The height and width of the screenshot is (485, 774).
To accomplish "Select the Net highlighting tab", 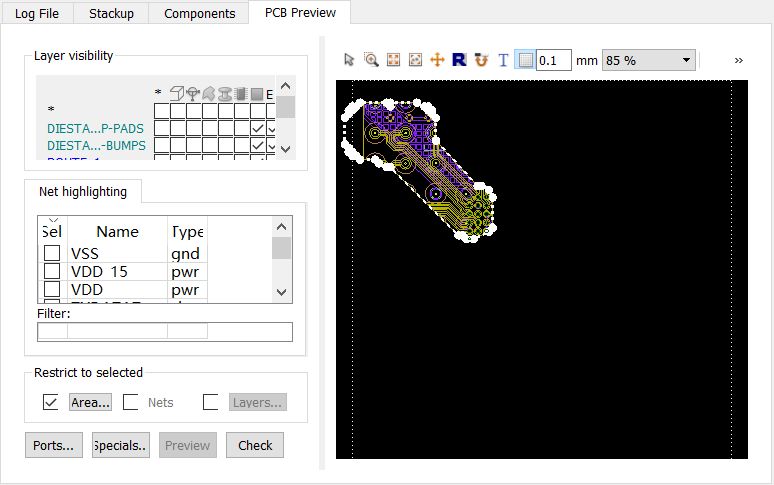I will [83, 191].
